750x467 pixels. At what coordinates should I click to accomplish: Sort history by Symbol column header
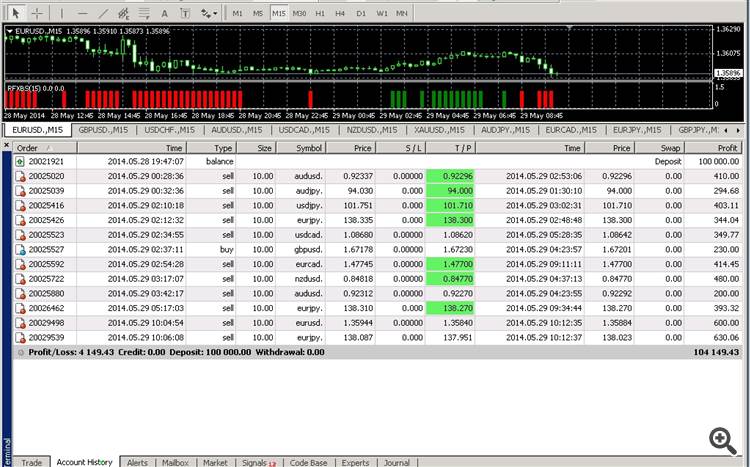301,148
